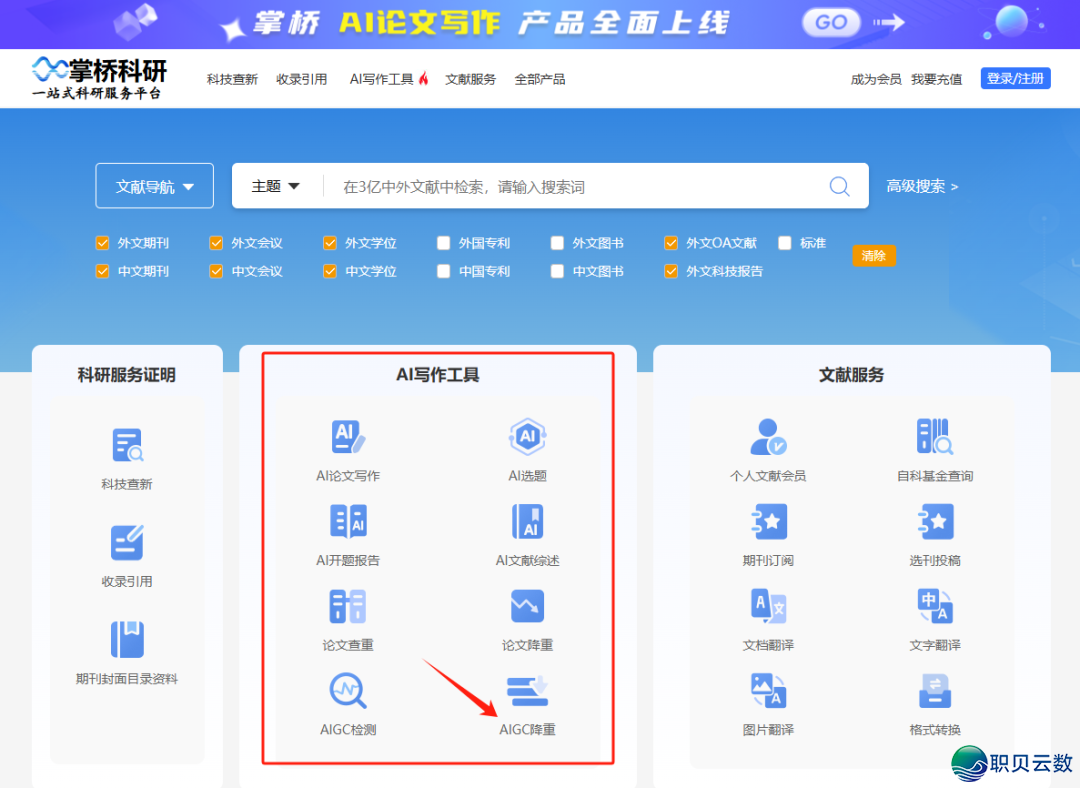Expand the 文献导航 dropdown
This screenshot has height=788, width=1080.
[154, 186]
